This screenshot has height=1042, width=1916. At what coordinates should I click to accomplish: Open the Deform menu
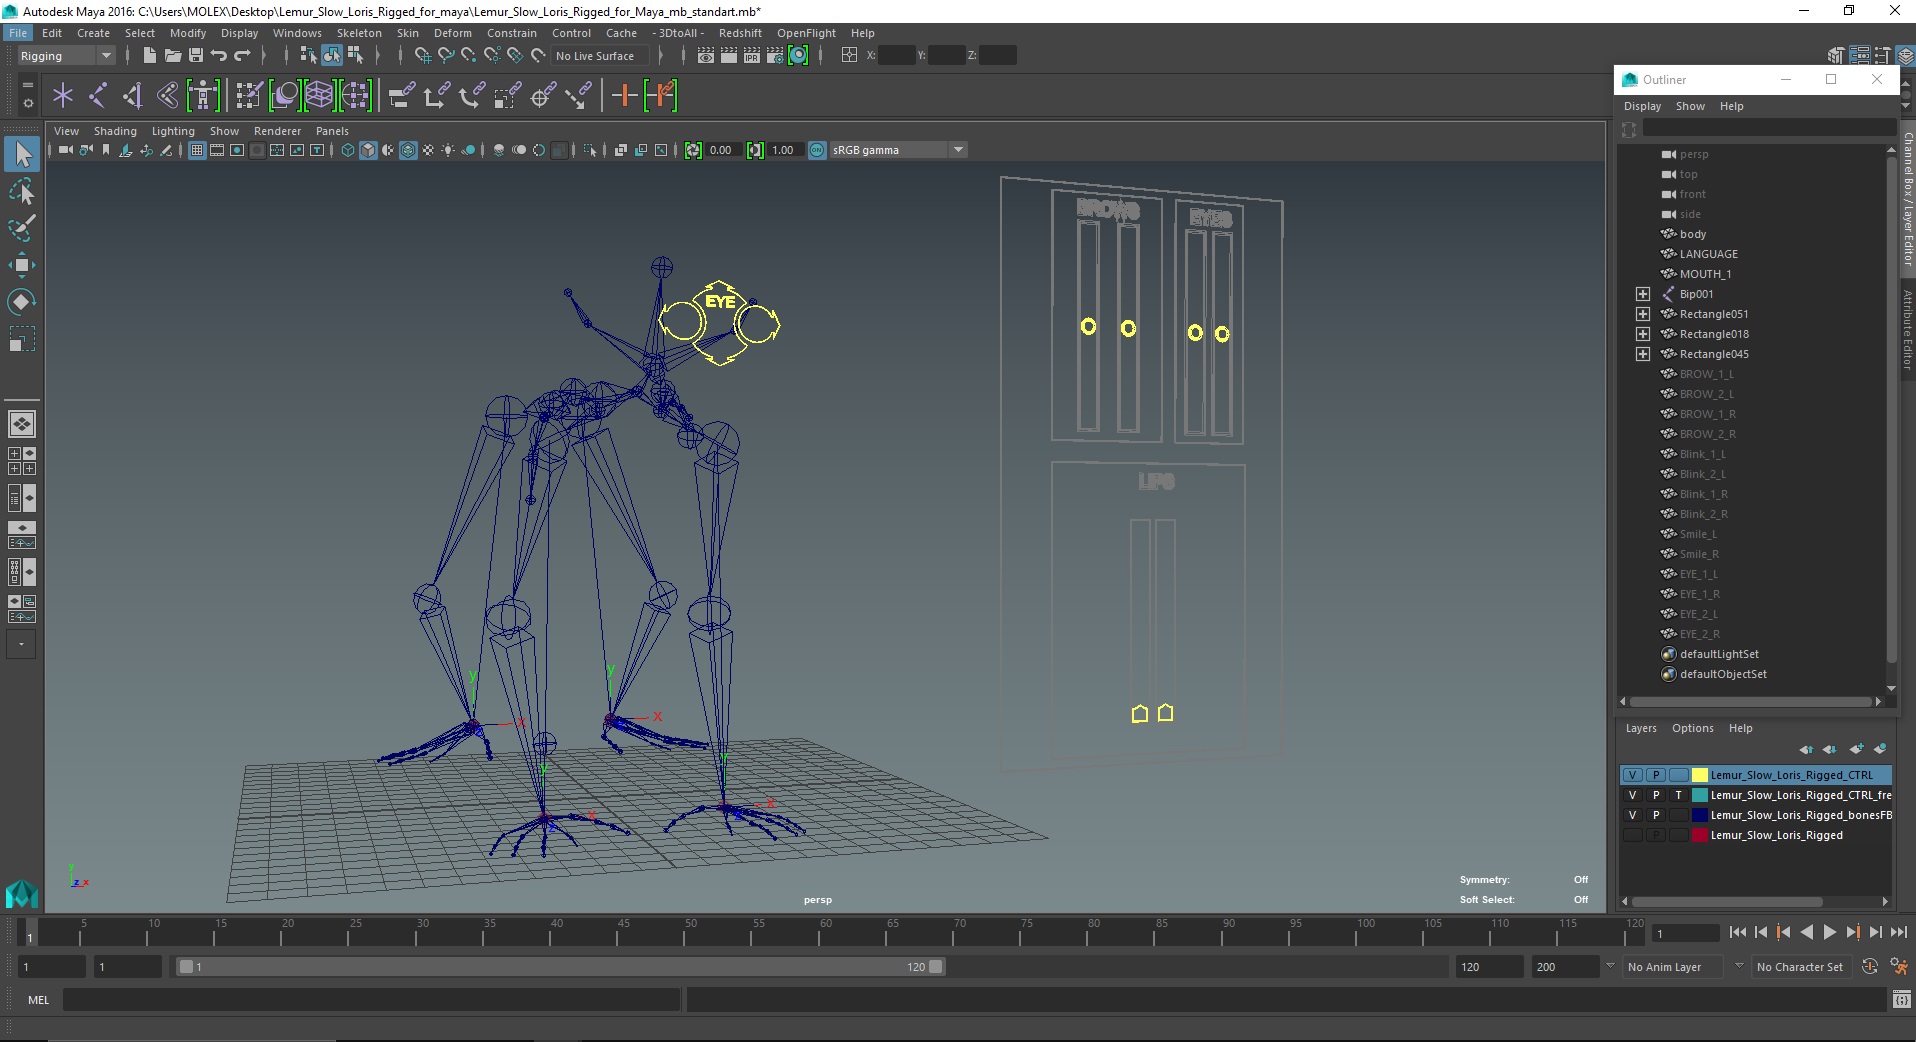click(452, 33)
